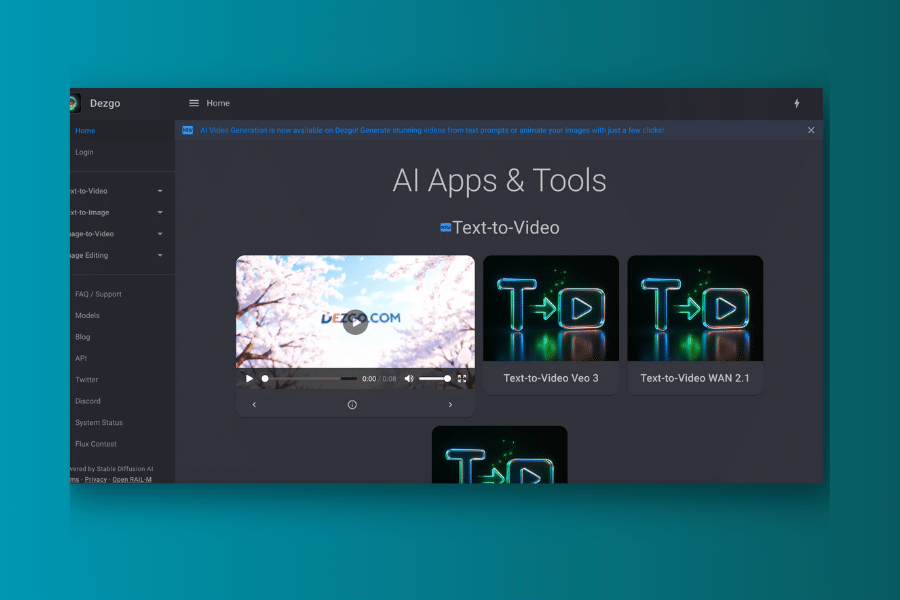Open the hamburger menu next to Home
Screen dimensions: 900x600
coord(194,103)
